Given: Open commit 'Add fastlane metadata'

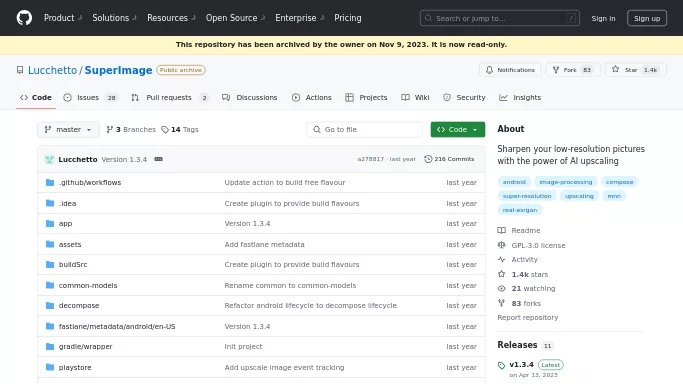Looking at the screenshot, I should pos(264,244).
